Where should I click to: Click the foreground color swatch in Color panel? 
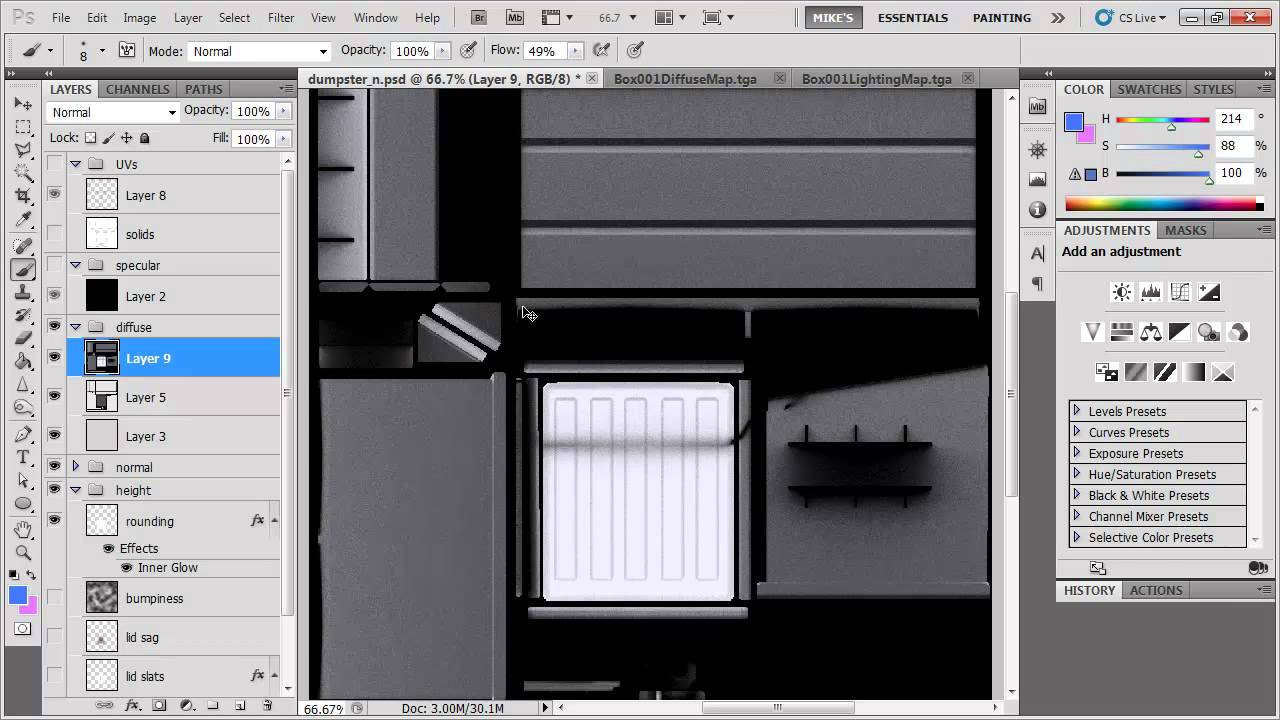point(1074,122)
